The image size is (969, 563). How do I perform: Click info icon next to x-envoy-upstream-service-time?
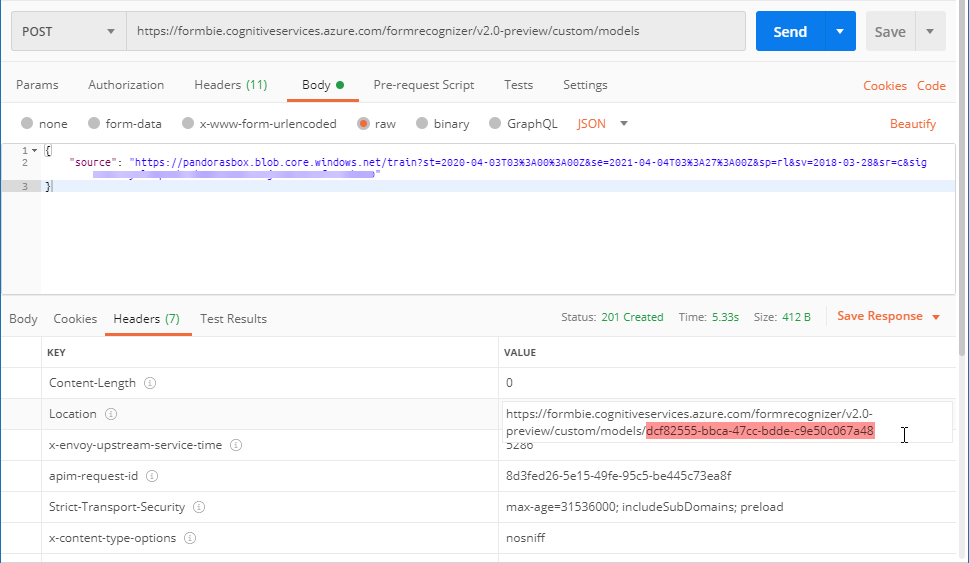(235, 445)
